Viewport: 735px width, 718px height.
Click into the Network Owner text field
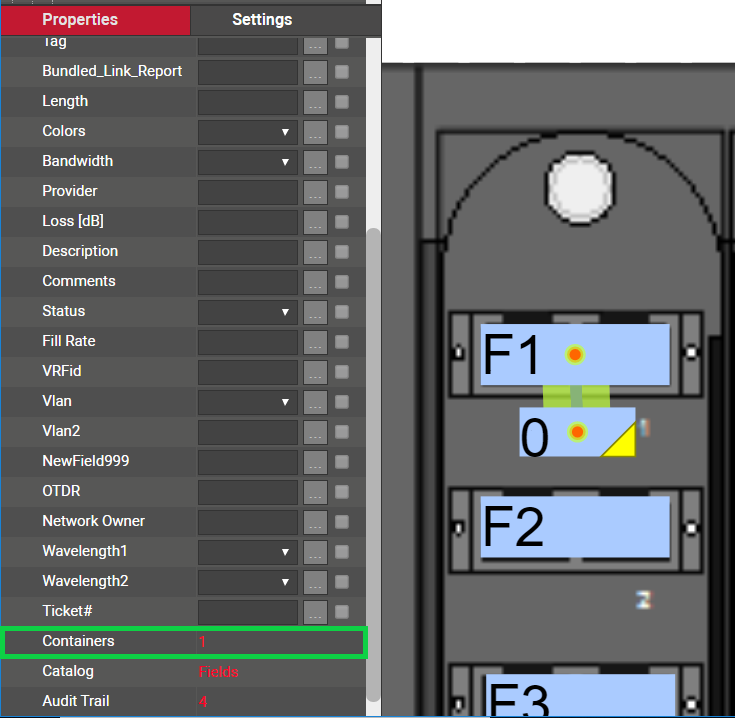(248, 522)
